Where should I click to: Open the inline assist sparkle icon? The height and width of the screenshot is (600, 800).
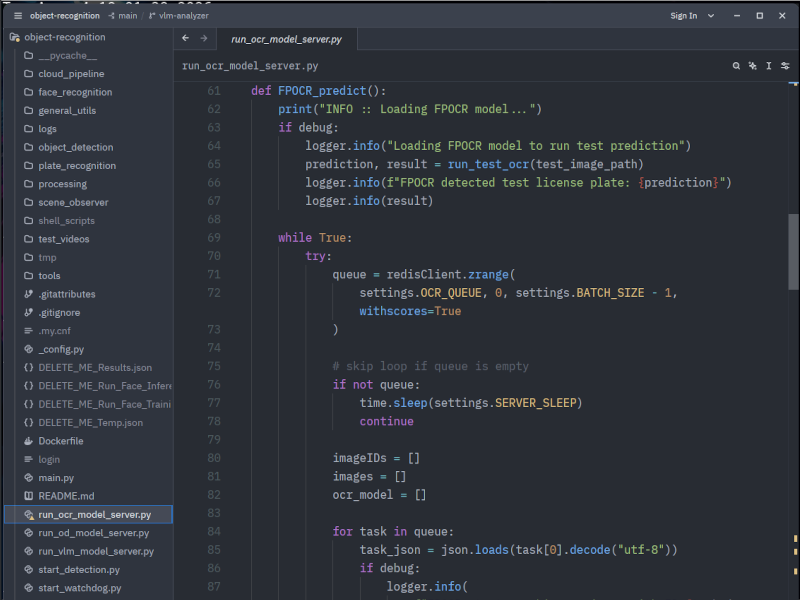[x=753, y=66]
